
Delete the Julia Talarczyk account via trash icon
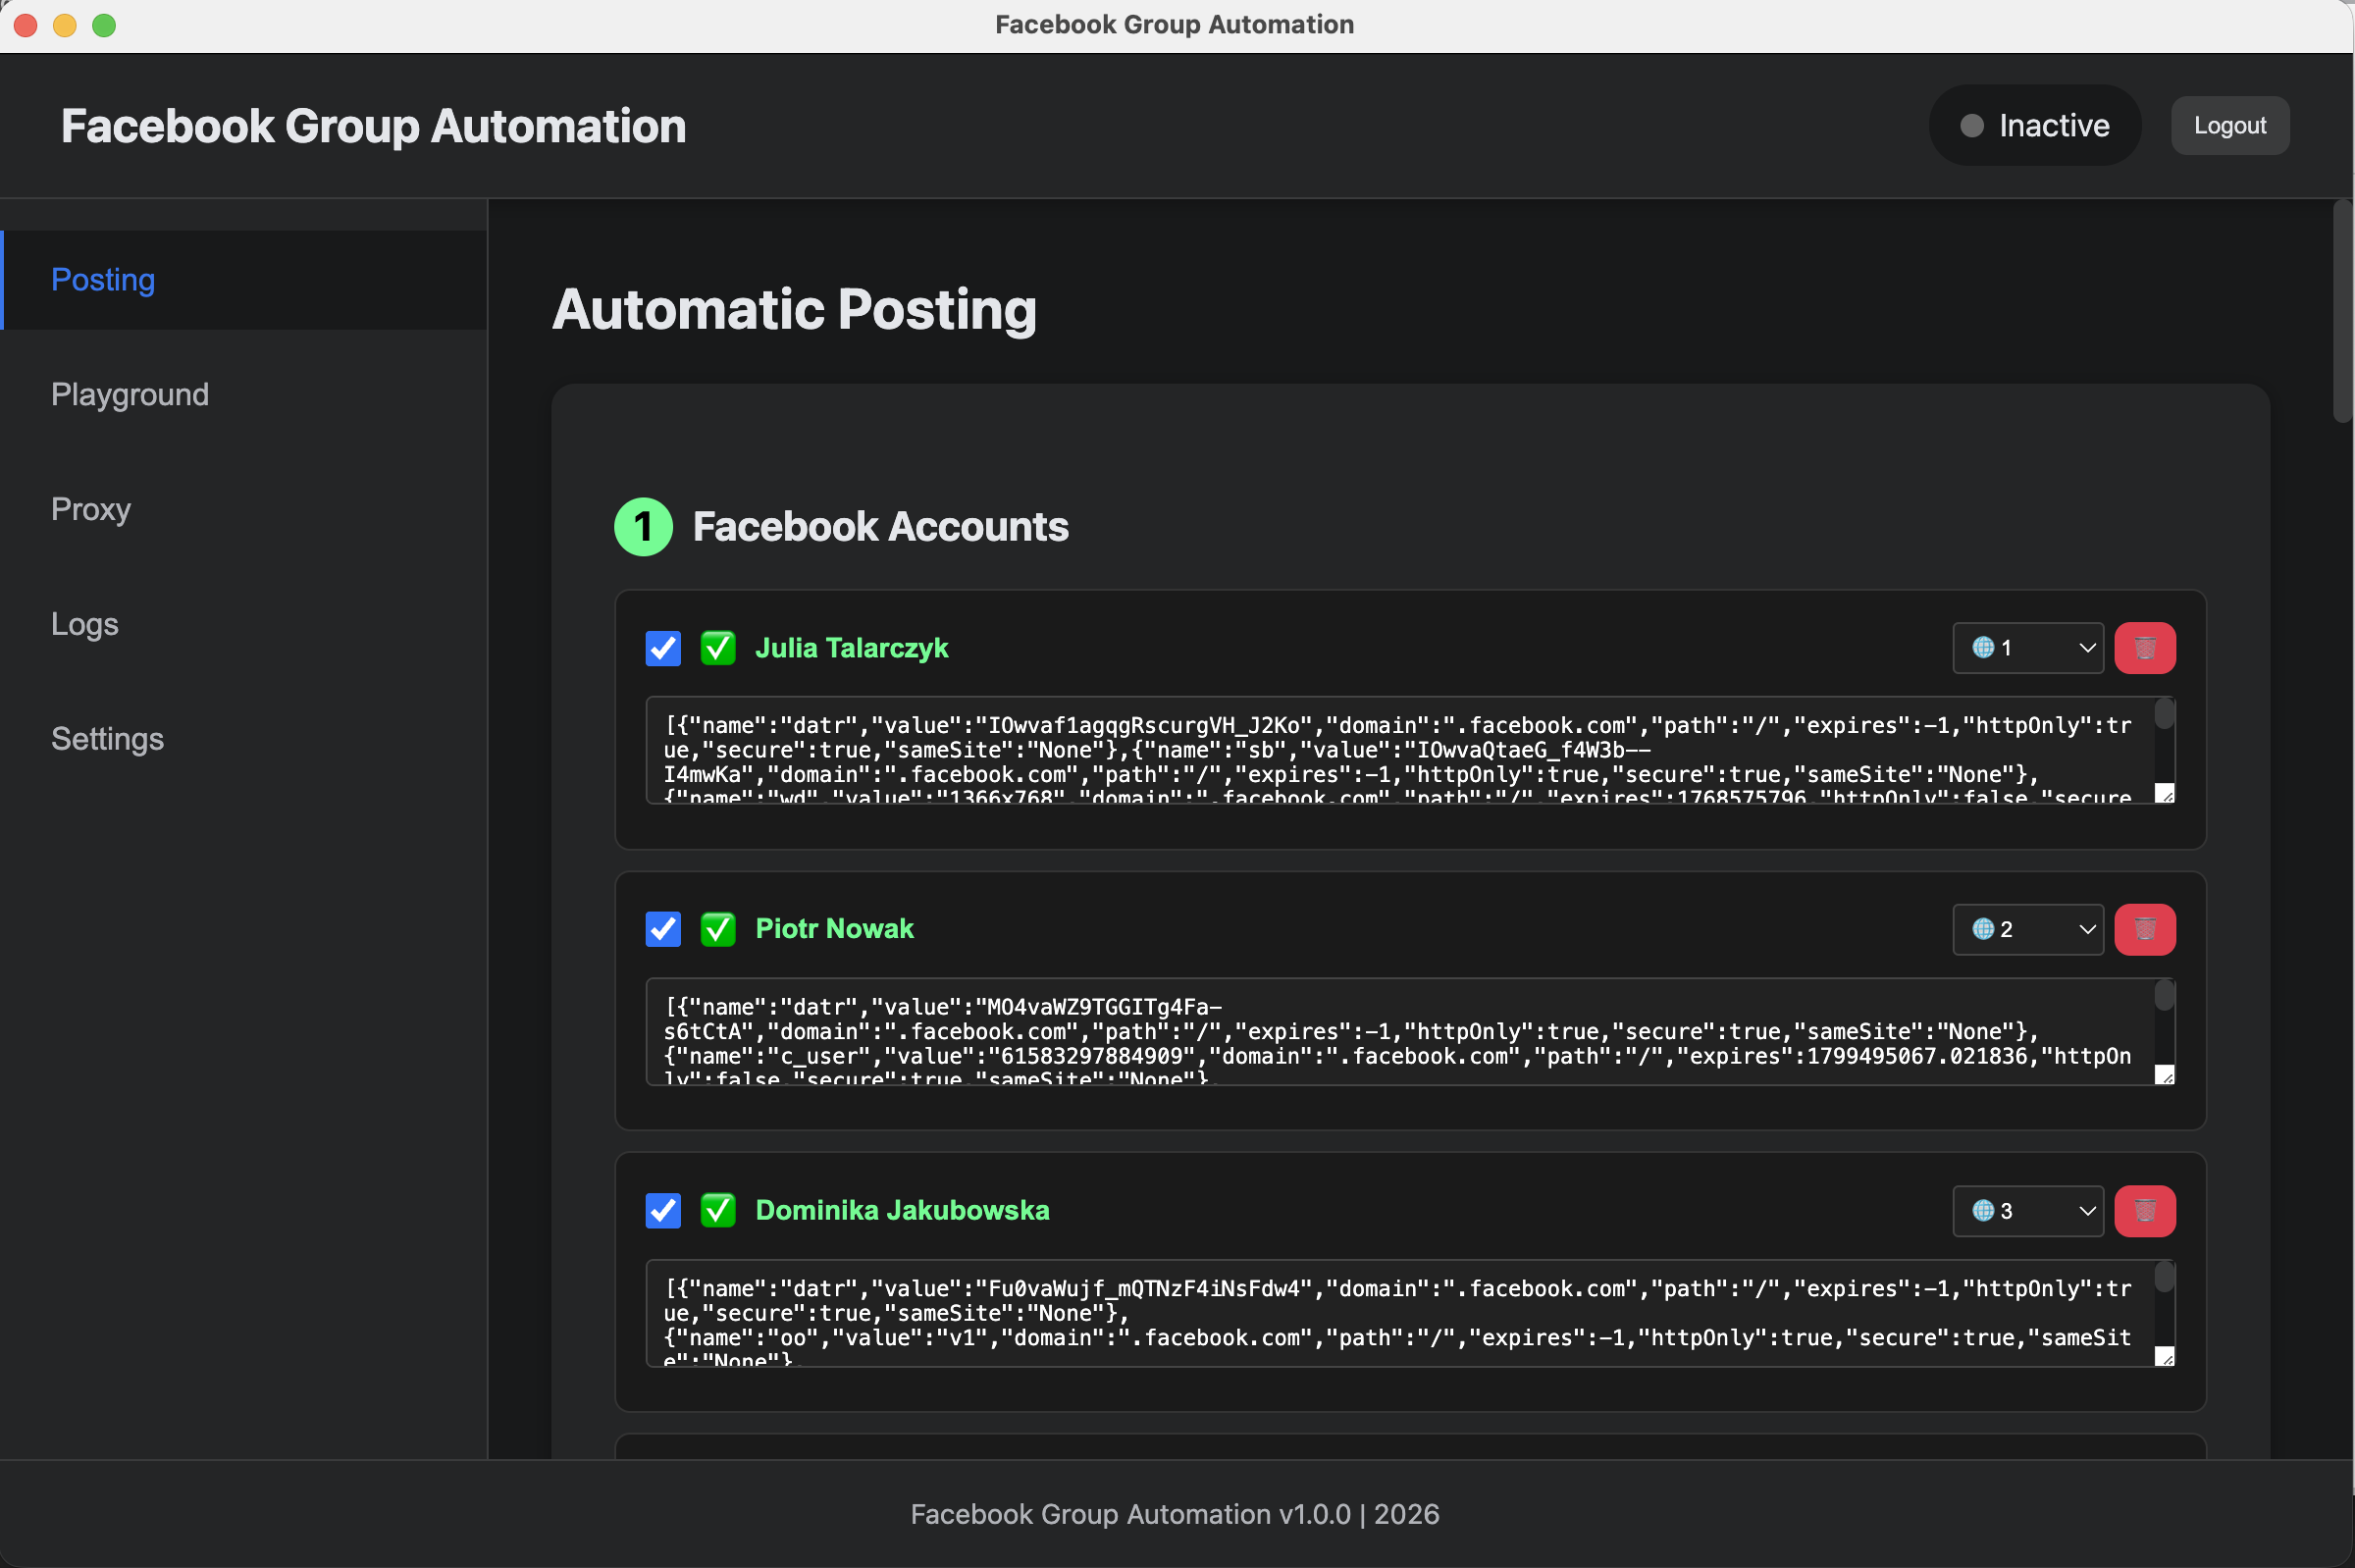(2146, 648)
